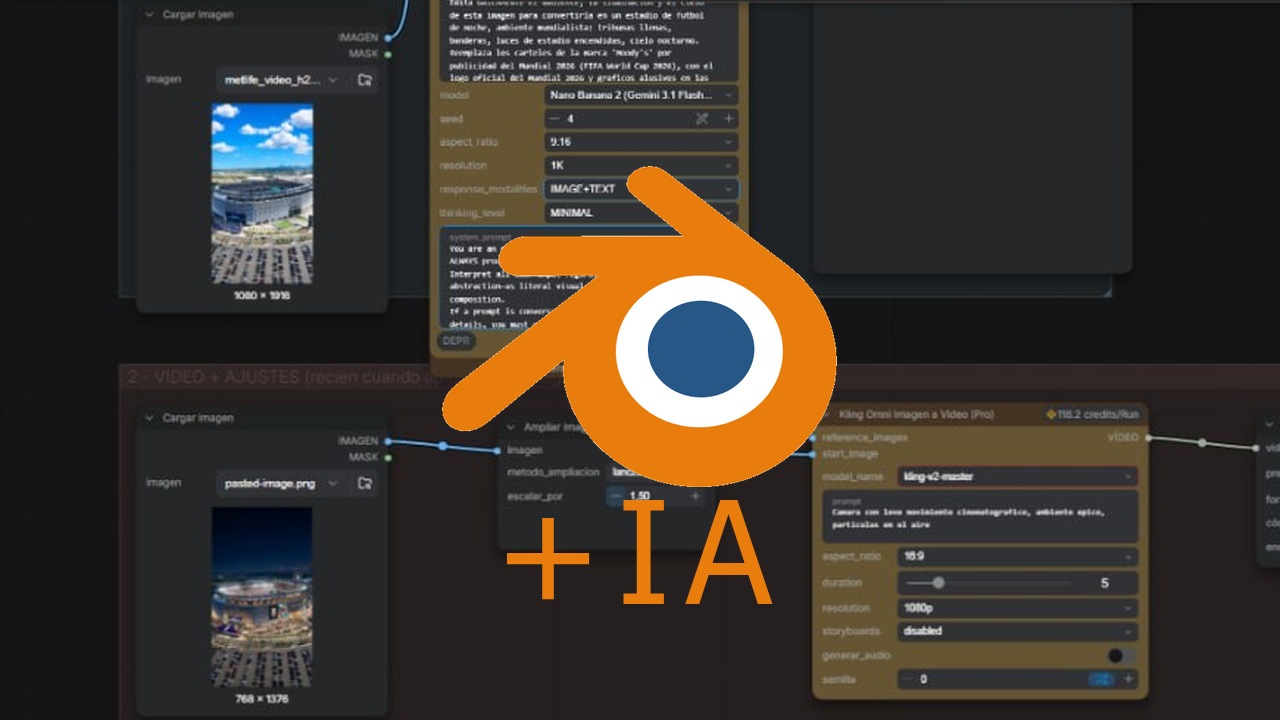Screen dimensions: 1280x720
Task: Decrease the semilla value
Action: [907, 679]
